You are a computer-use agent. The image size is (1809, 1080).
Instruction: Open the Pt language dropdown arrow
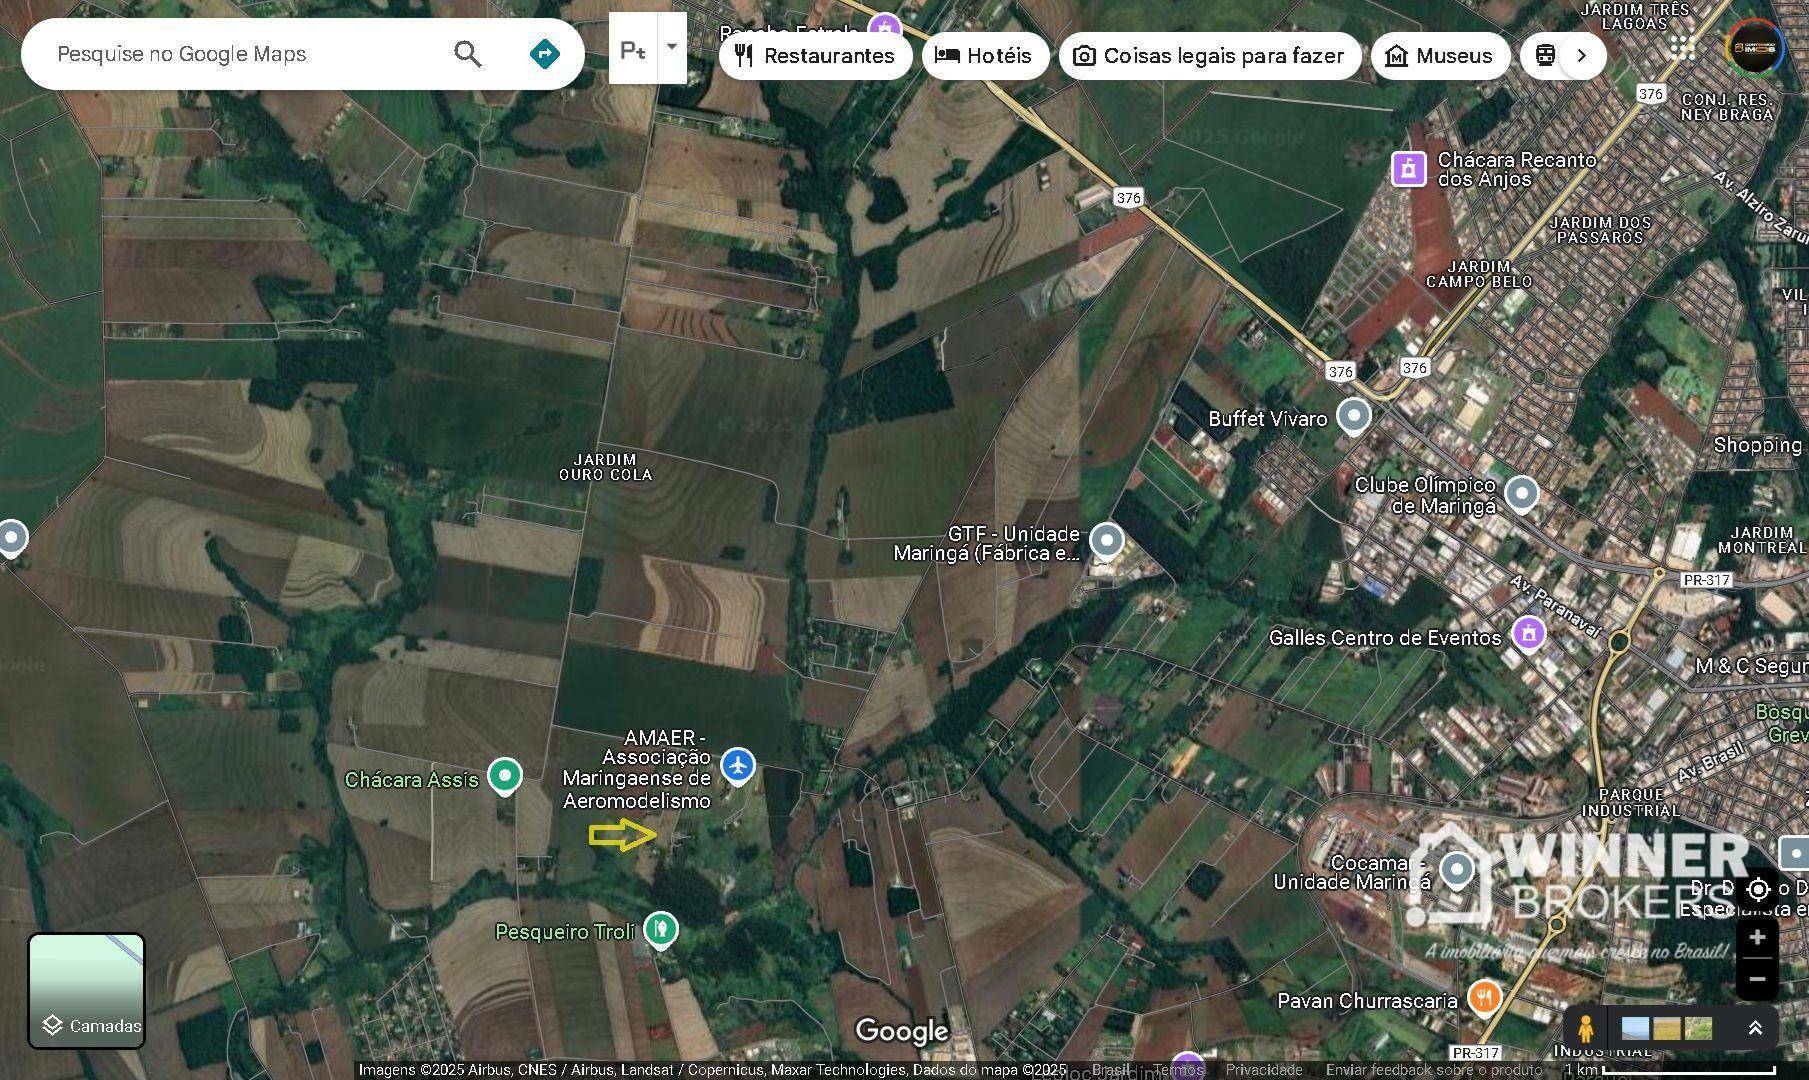[671, 46]
